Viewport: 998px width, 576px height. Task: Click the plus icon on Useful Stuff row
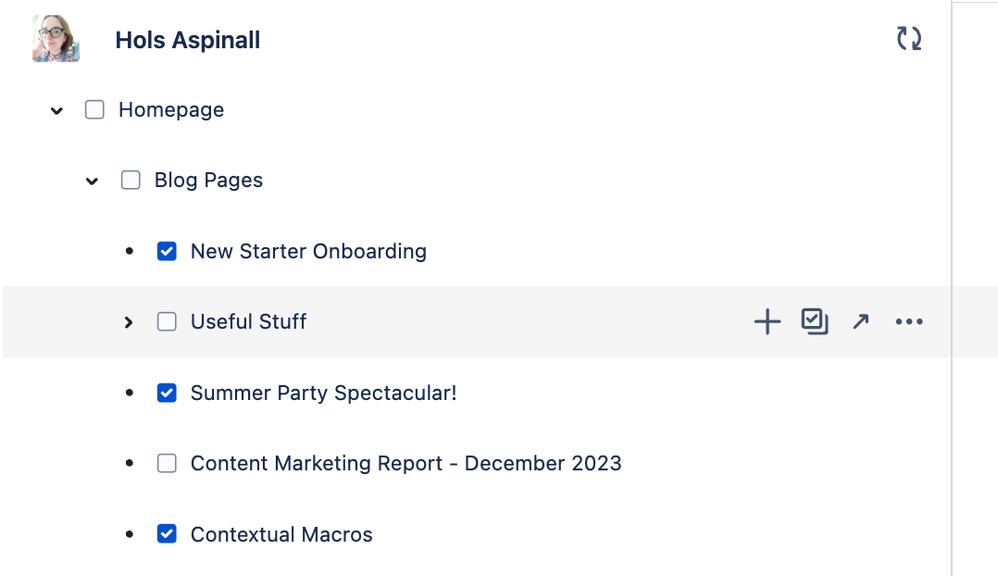click(767, 321)
